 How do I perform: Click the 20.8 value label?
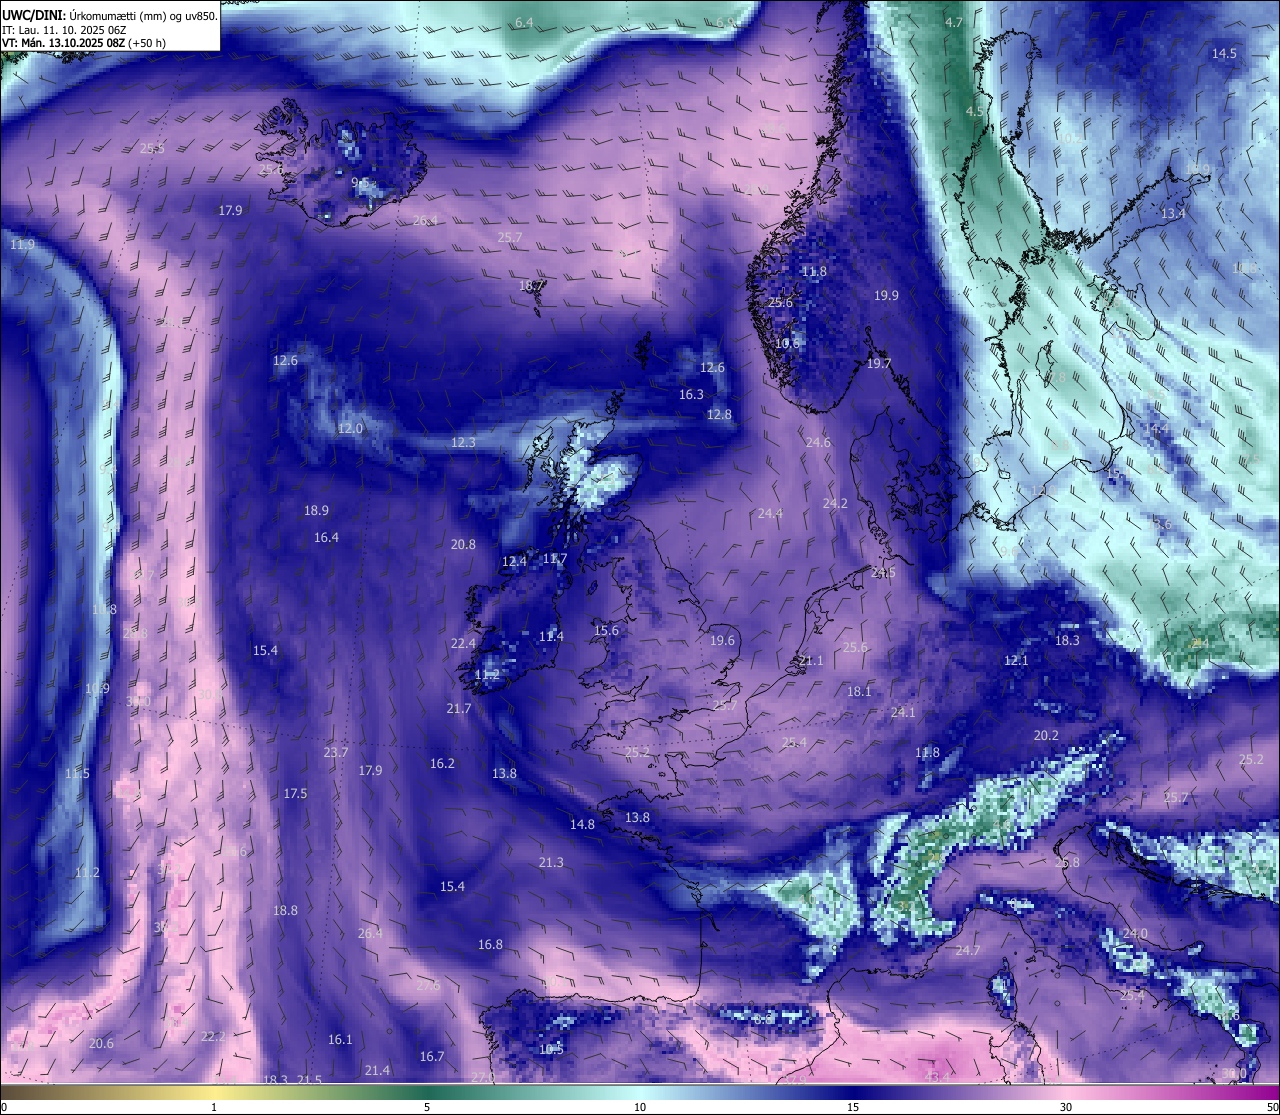(463, 544)
